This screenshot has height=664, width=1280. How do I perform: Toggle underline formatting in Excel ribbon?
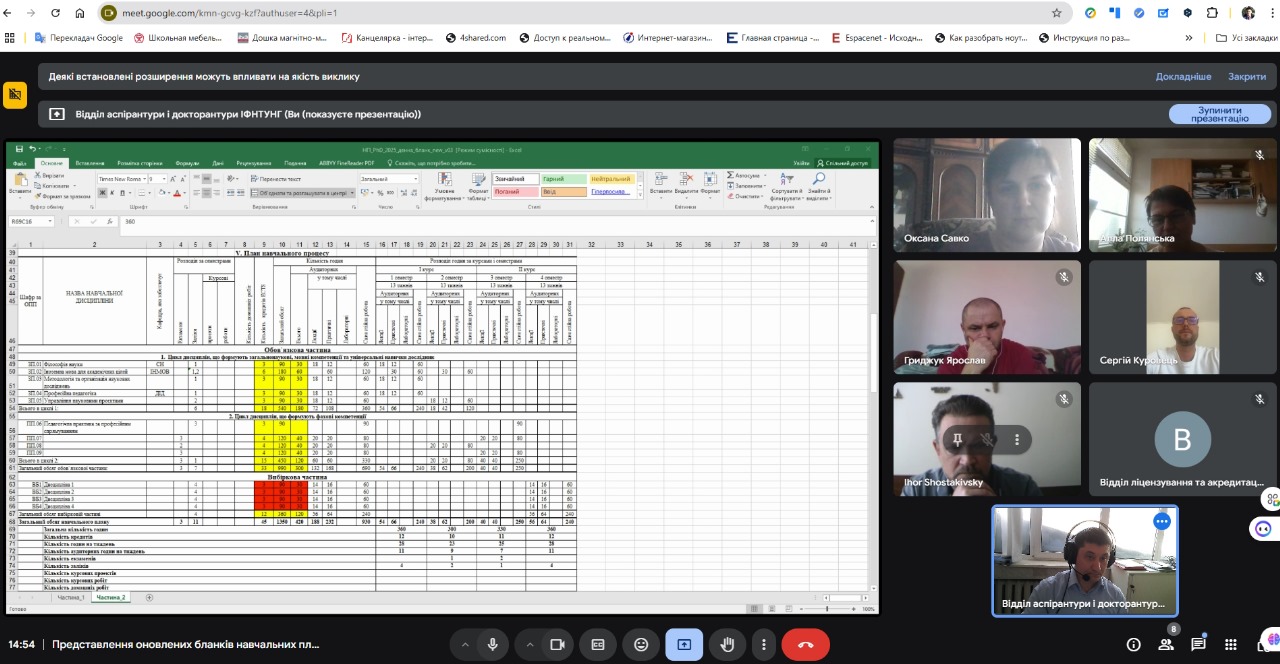point(122,193)
